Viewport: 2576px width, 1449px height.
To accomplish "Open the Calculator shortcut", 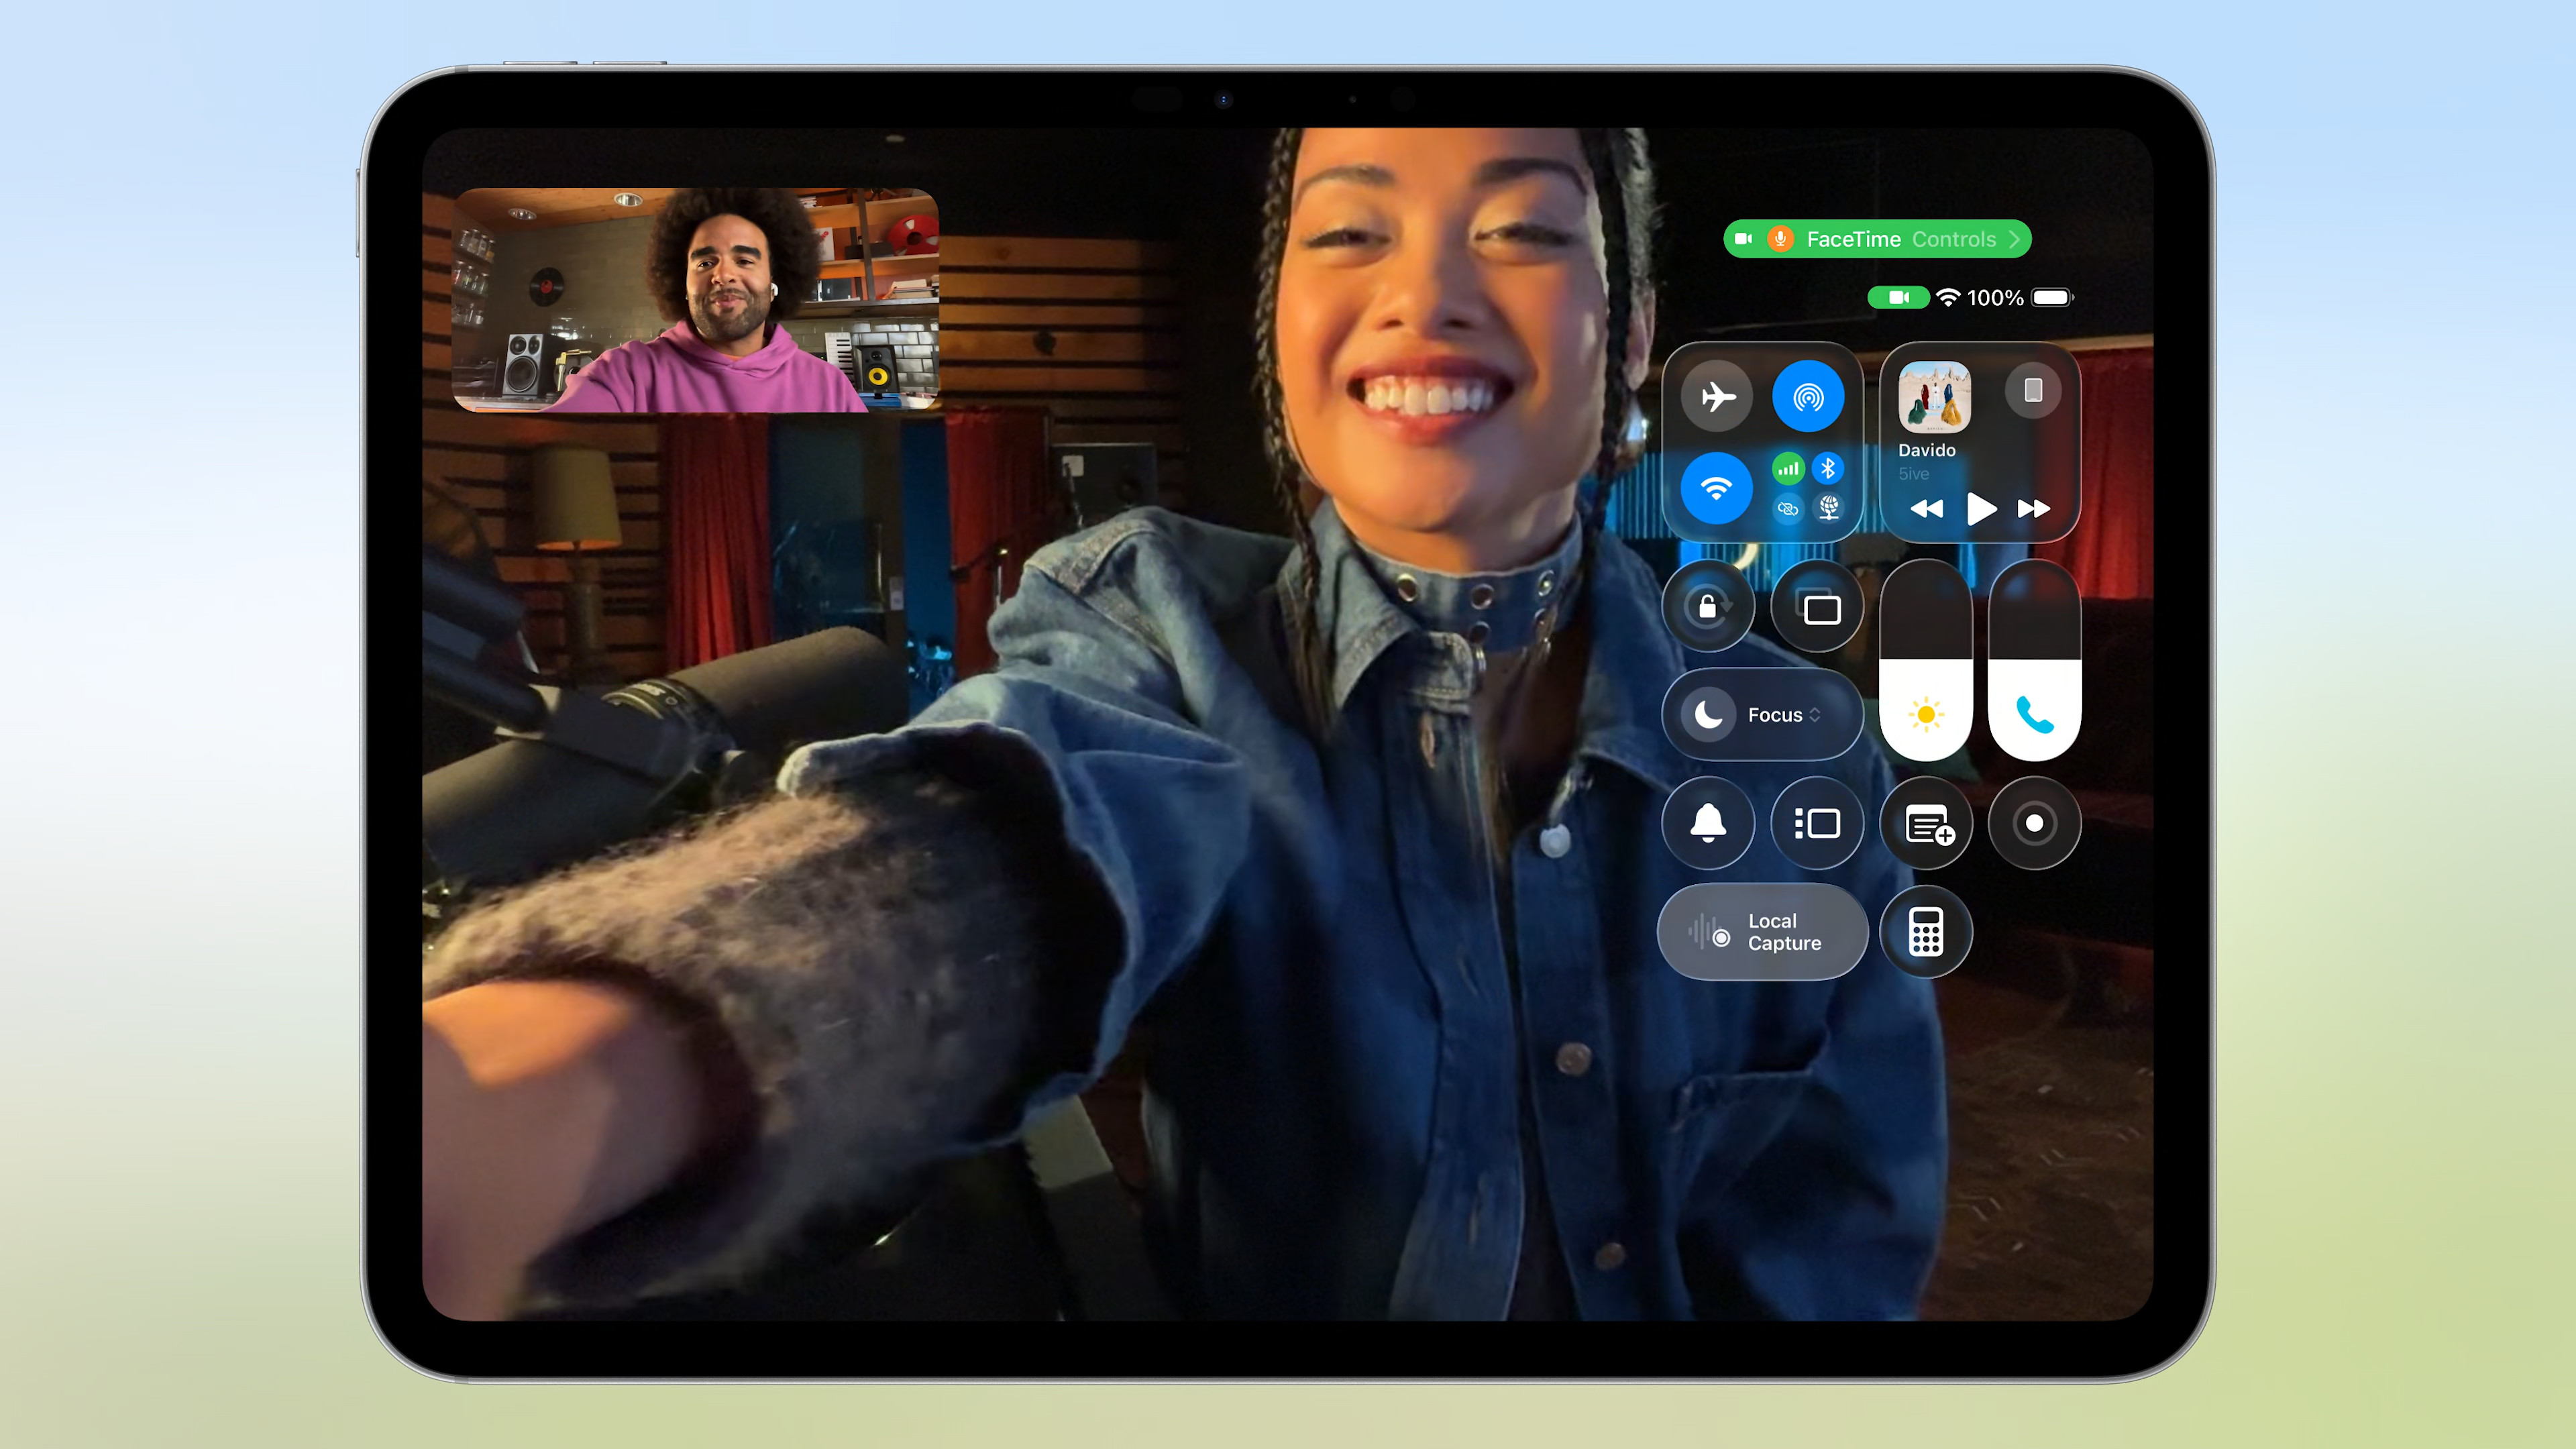I will click(x=1925, y=932).
